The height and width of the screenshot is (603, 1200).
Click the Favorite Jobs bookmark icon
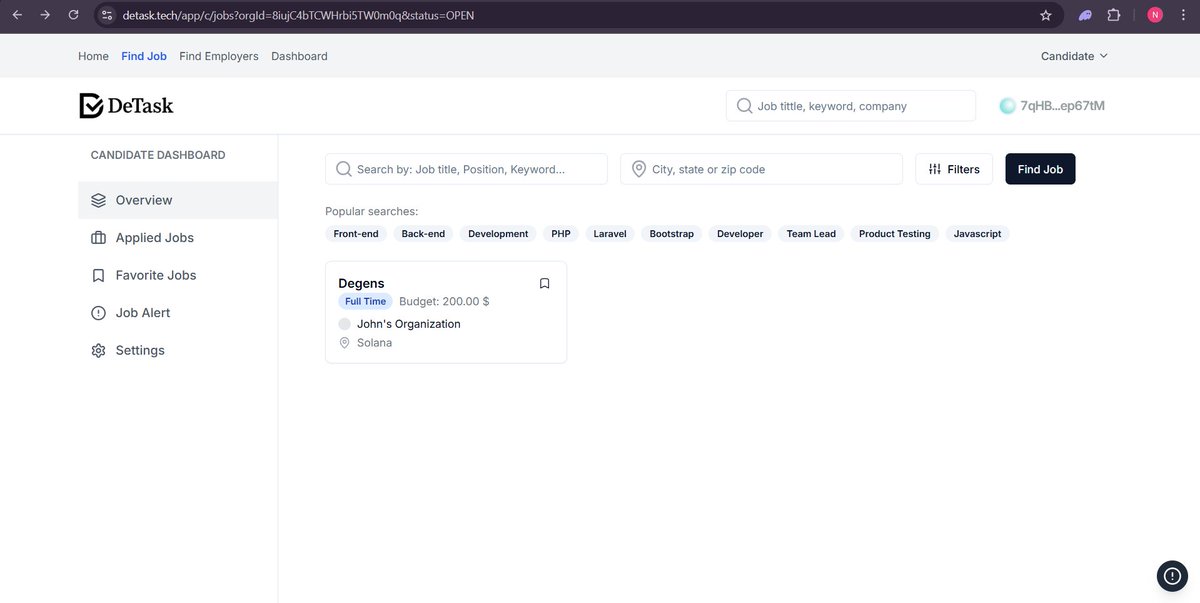(x=98, y=275)
